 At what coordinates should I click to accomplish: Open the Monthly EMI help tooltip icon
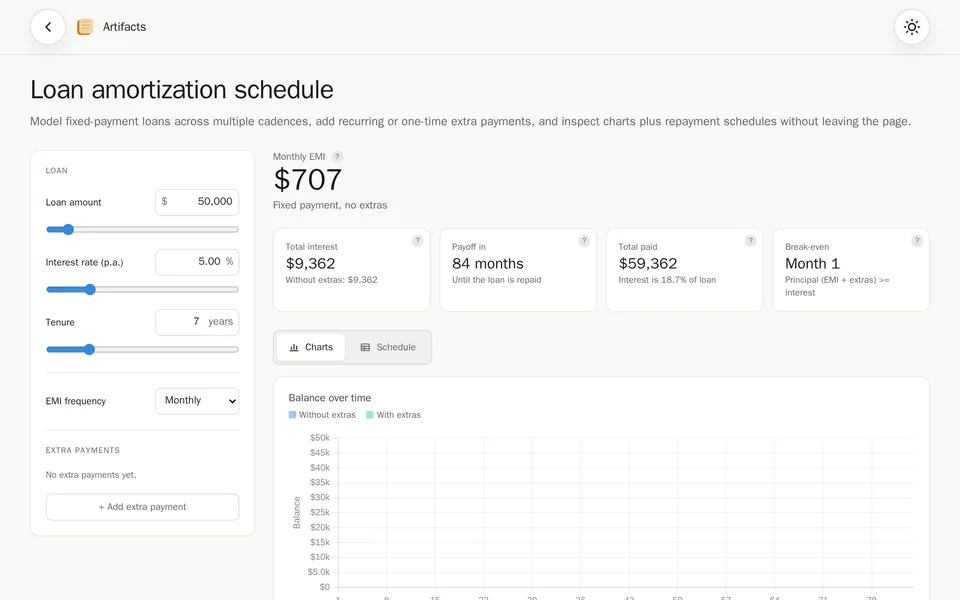click(337, 157)
